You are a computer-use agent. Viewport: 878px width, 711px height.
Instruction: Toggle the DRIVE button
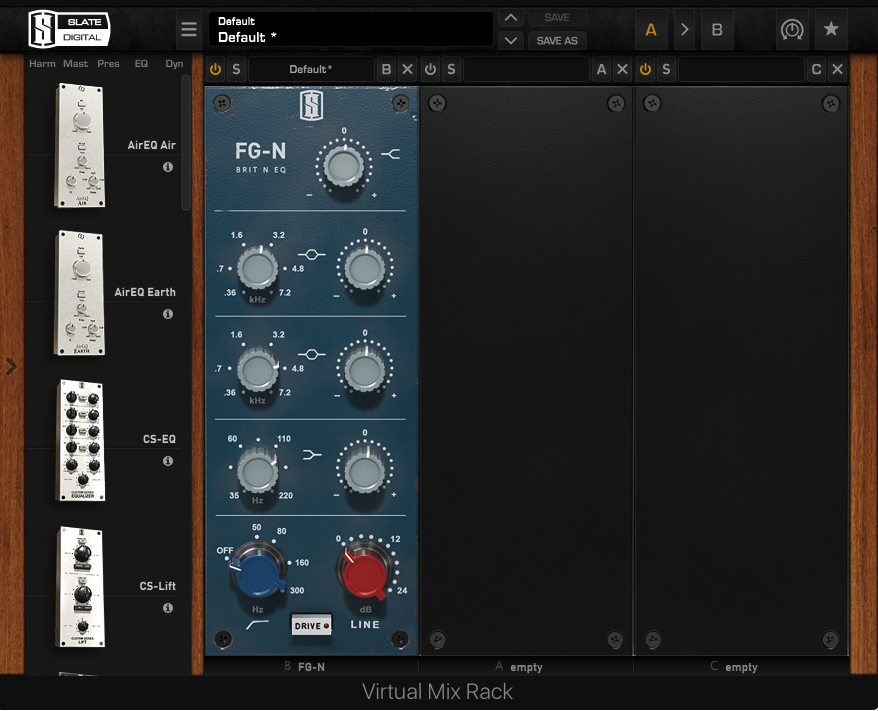tap(311, 625)
